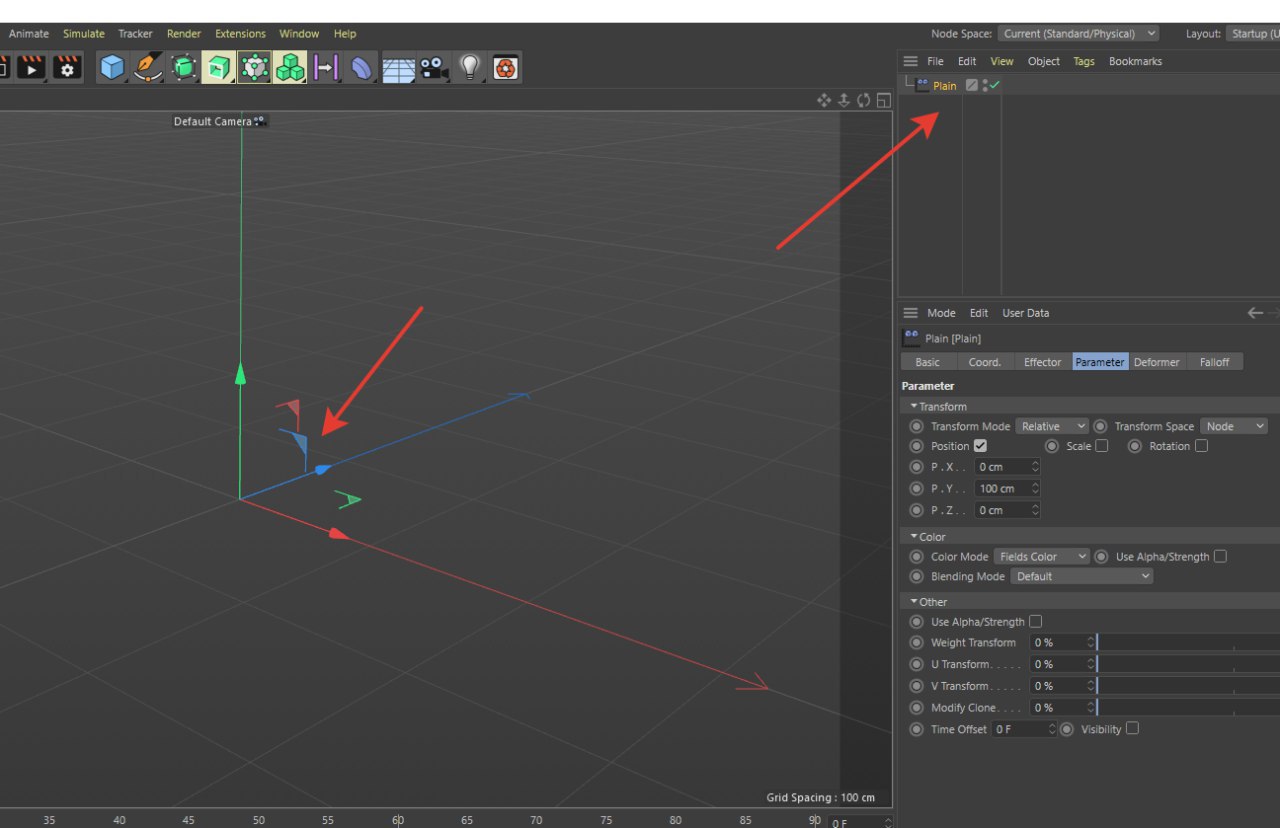Viewport: 1280px width, 828px height.
Task: Toggle Plain object's visibility dots
Action: (984, 85)
